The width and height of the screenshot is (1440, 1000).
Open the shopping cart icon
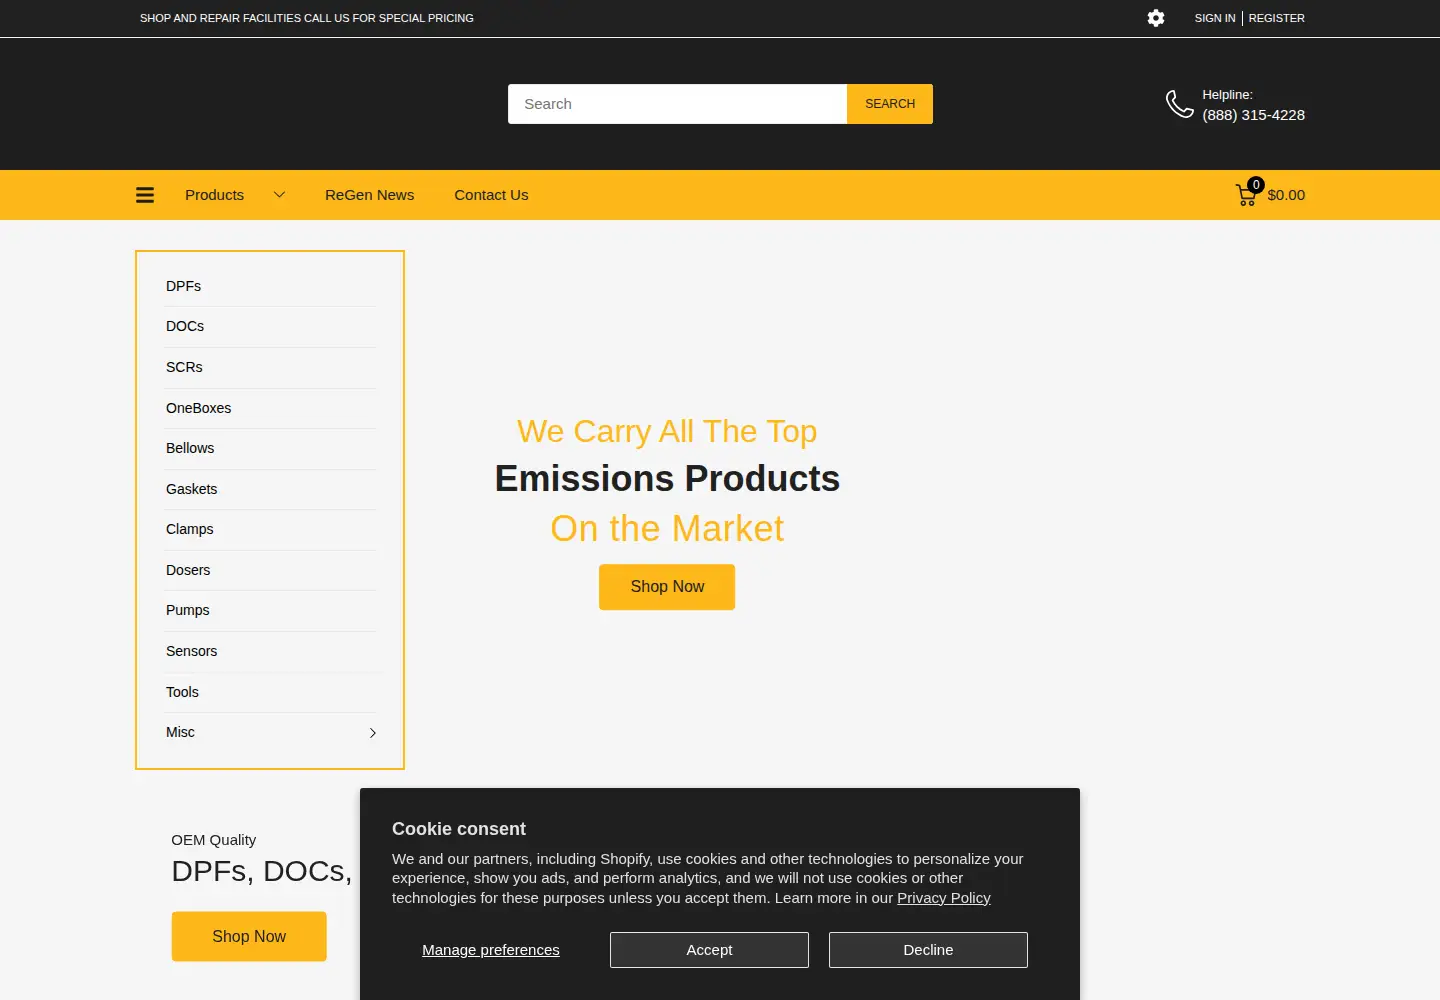coord(1247,195)
